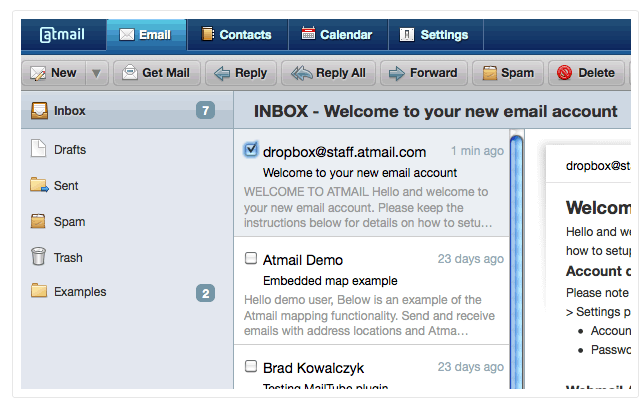This screenshot has height=409, width=644.
Task: Open the Inbox folder
Action: click(x=127, y=110)
